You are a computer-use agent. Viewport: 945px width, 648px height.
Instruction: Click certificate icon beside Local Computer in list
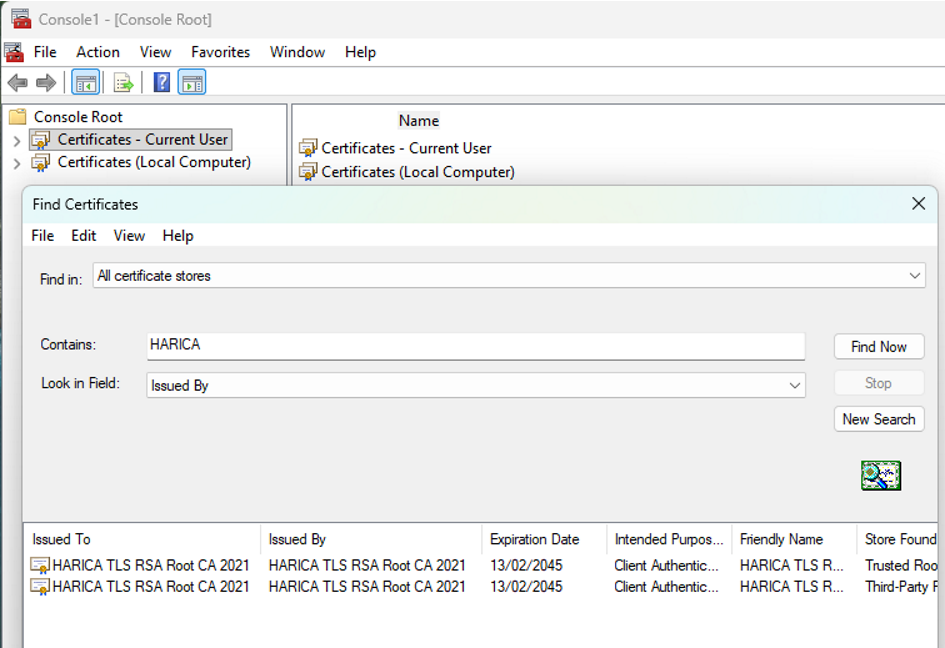tap(308, 172)
